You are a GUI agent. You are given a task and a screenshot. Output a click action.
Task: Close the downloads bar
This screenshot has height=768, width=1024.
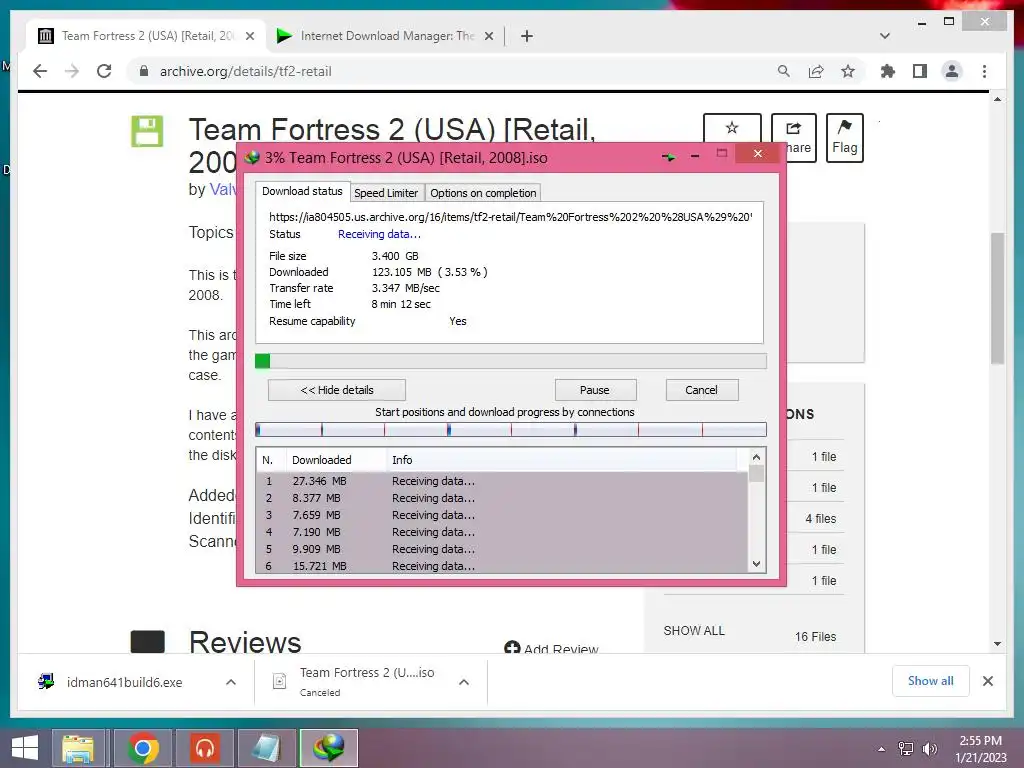pyautogui.click(x=987, y=681)
